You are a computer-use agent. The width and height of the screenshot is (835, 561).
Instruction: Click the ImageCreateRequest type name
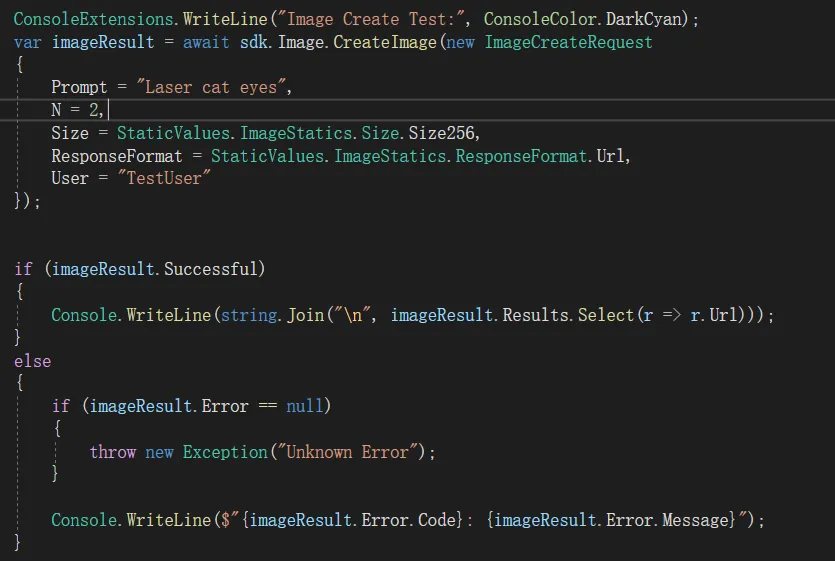point(568,42)
